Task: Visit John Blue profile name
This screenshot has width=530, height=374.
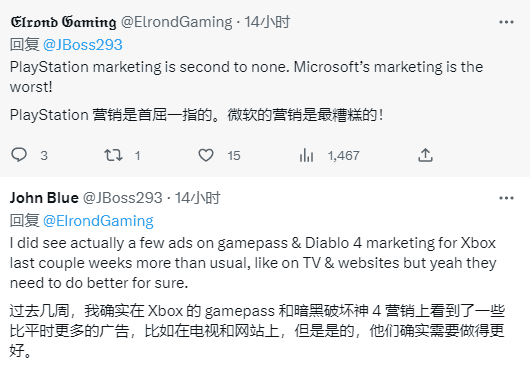Action: (x=44, y=198)
